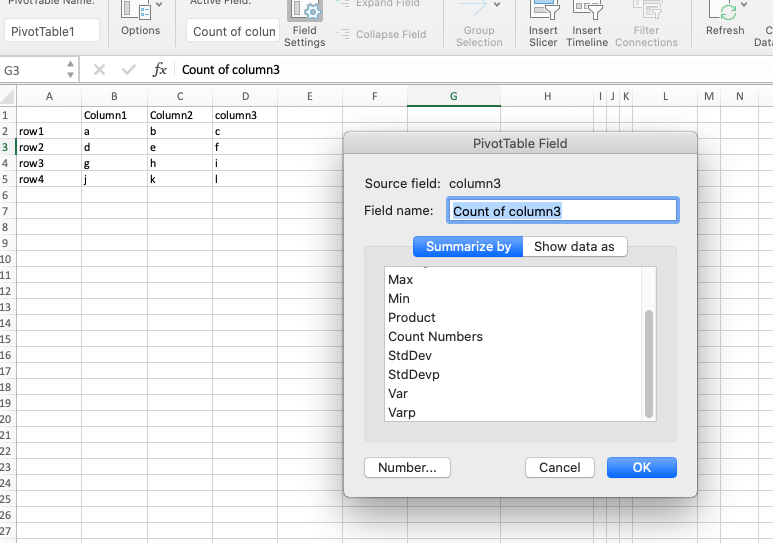Viewport: 773px width, 543px height.
Task: Insert Timeline from ribbon
Action: pyautogui.click(x=587, y=24)
